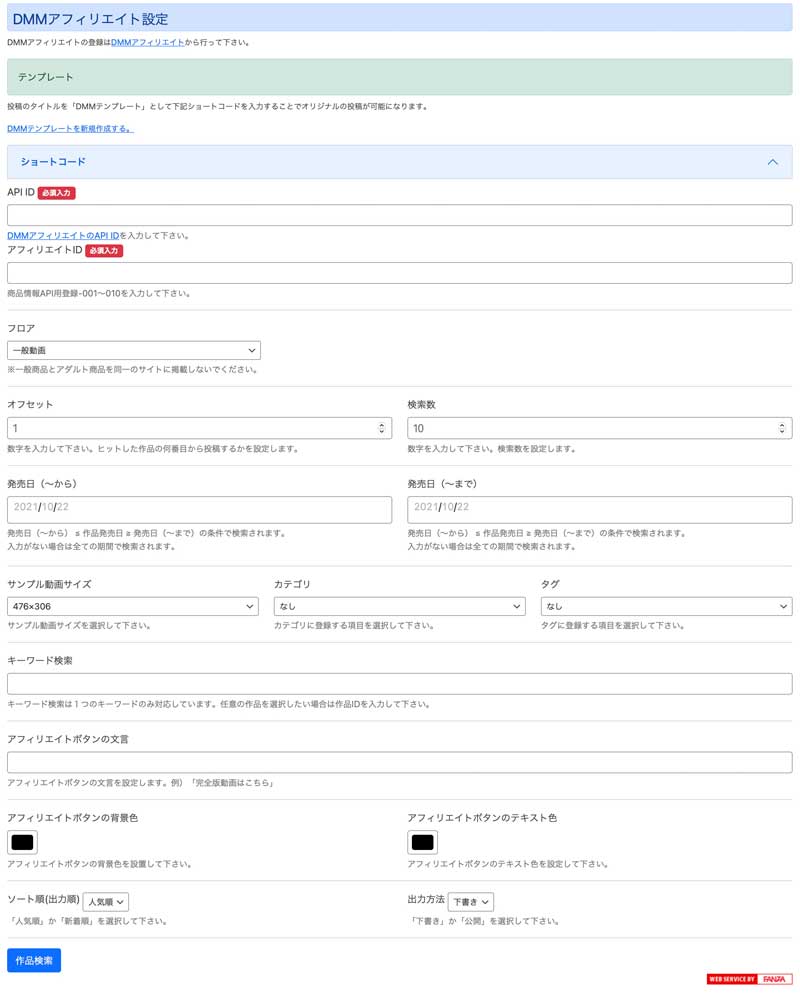Click the オフセット stepper arrows
The image size is (800, 1004).
point(381,428)
